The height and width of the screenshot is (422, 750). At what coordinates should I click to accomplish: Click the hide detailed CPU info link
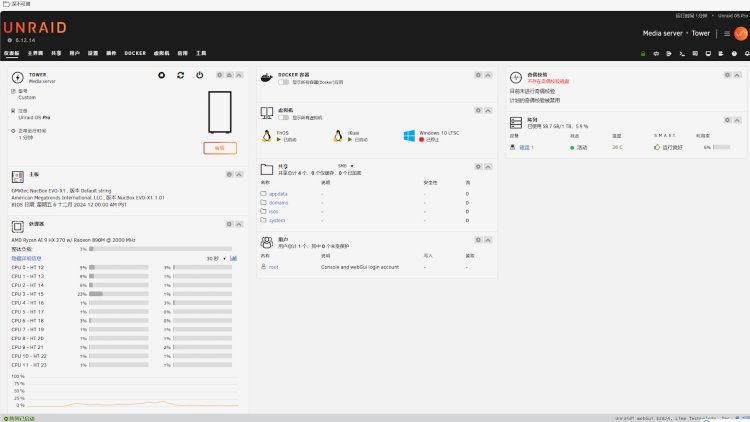pos(26,258)
